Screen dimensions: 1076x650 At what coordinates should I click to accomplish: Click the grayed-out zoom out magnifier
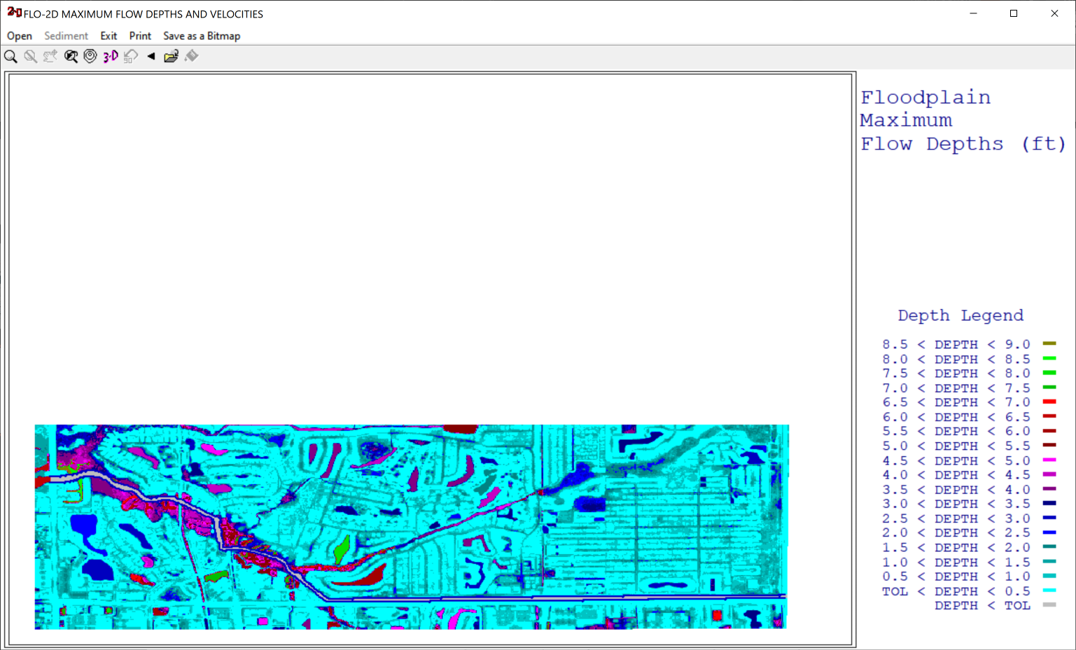[31, 57]
